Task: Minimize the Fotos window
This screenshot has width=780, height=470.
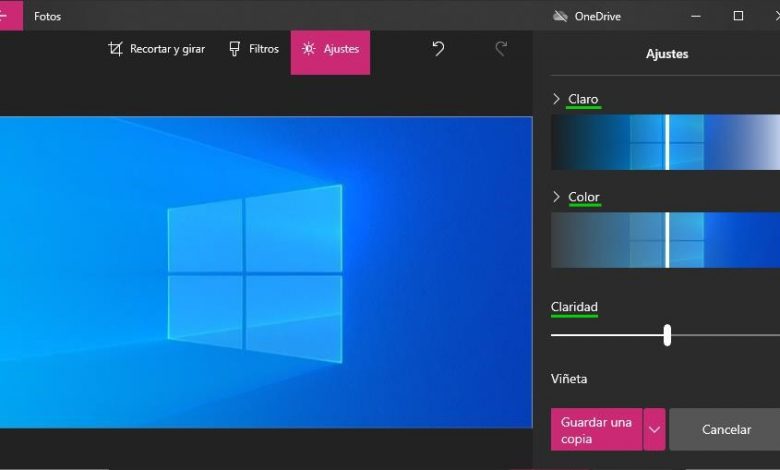Action: (x=696, y=16)
